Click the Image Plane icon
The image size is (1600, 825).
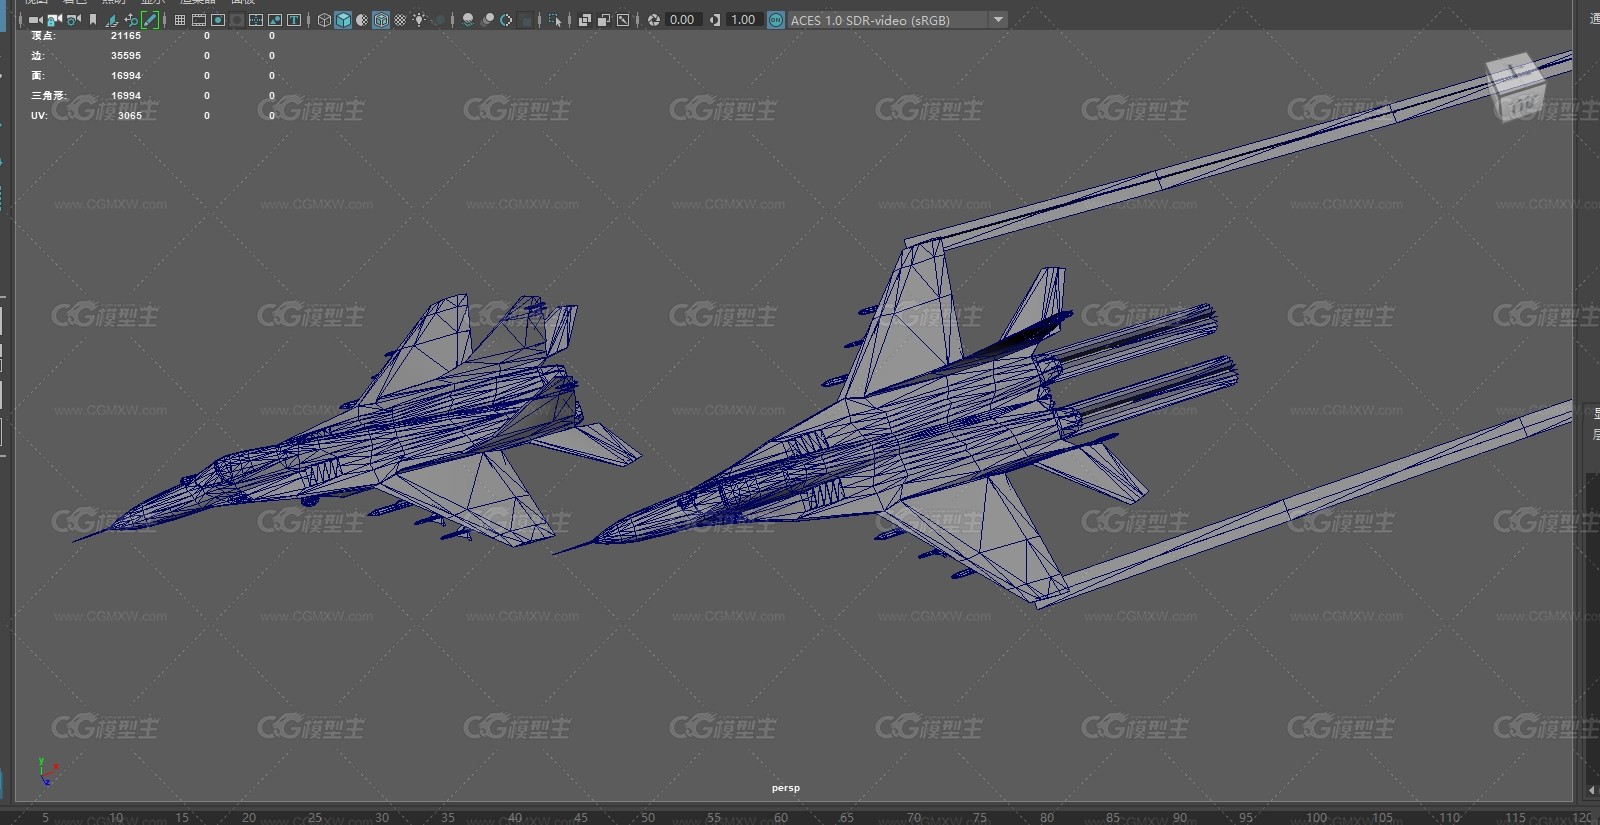(111, 20)
